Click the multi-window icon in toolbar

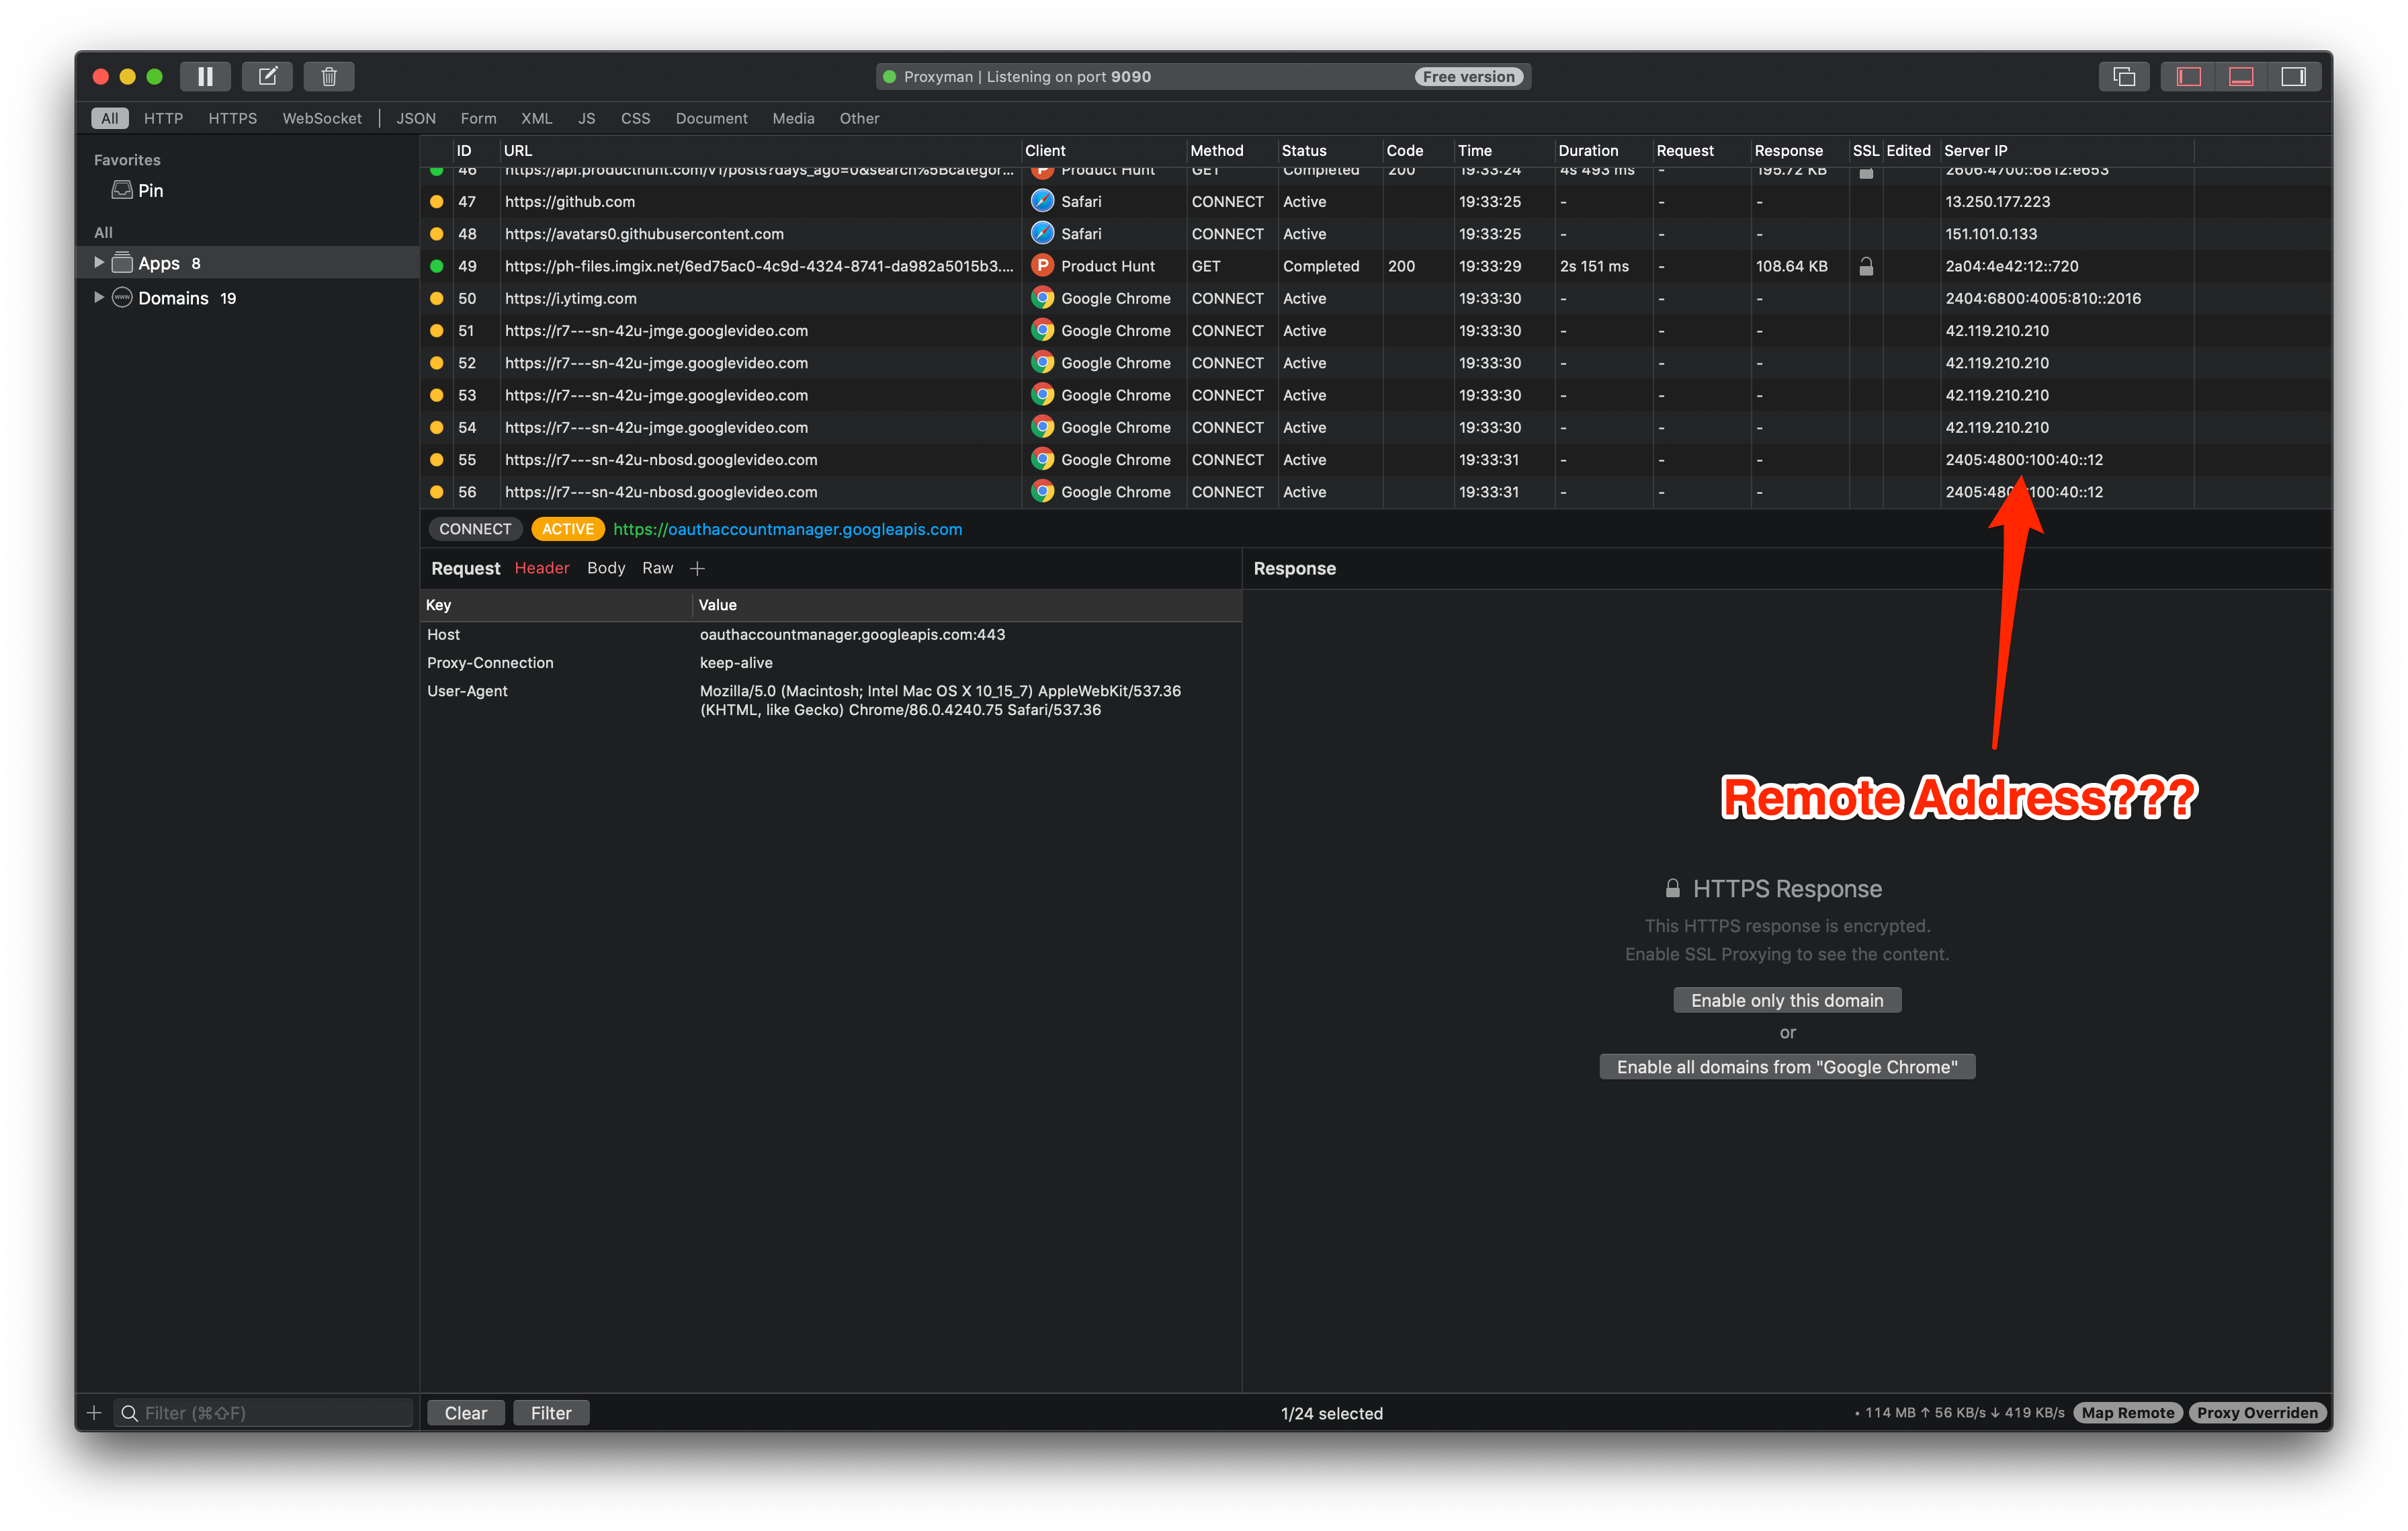pyautogui.click(x=2123, y=76)
